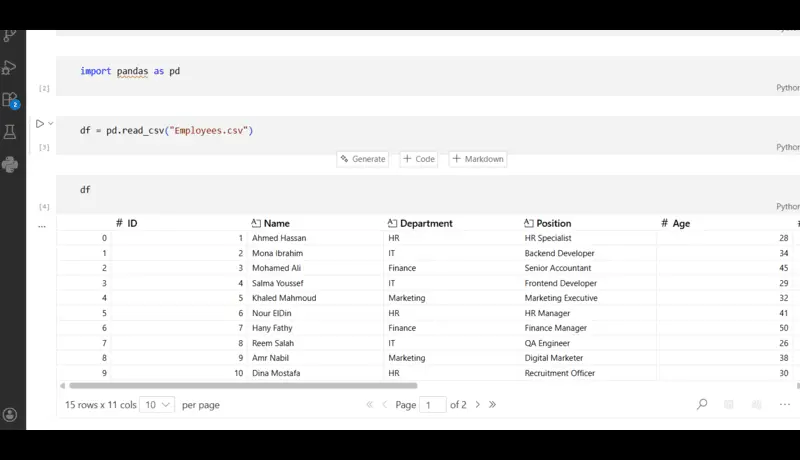
Task: Open Accounts icon at sidebar bottom
Action: (10, 415)
